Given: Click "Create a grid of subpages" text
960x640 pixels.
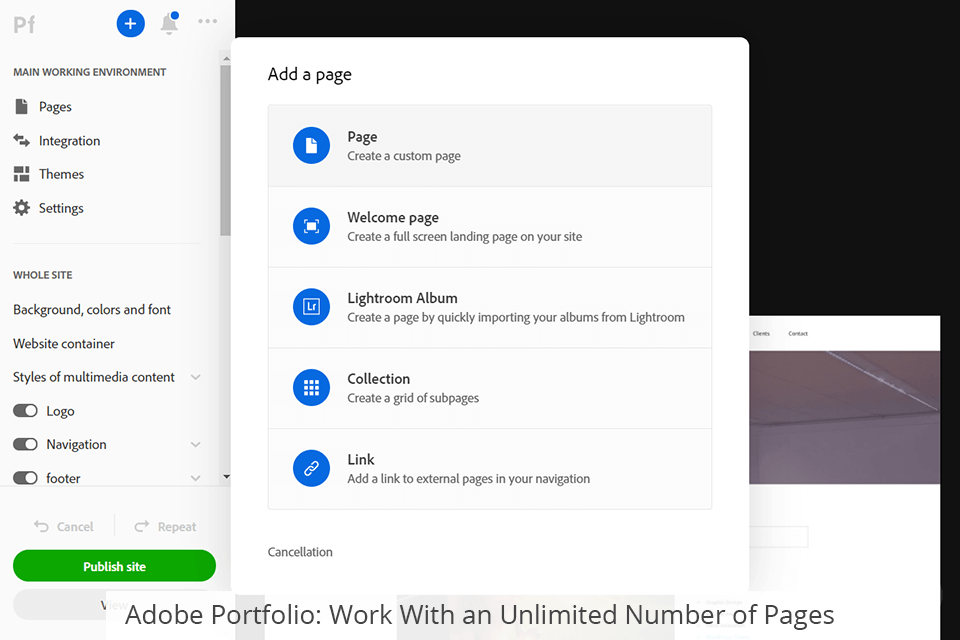Looking at the screenshot, I should coord(413,398).
